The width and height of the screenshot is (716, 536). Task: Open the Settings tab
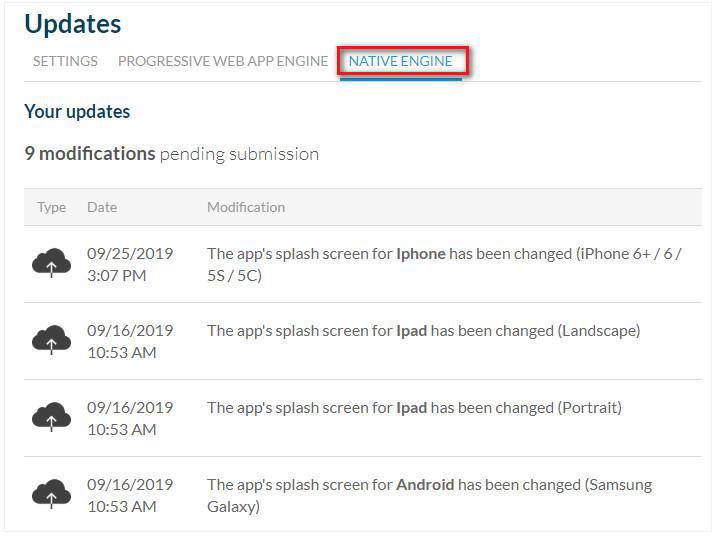point(65,61)
